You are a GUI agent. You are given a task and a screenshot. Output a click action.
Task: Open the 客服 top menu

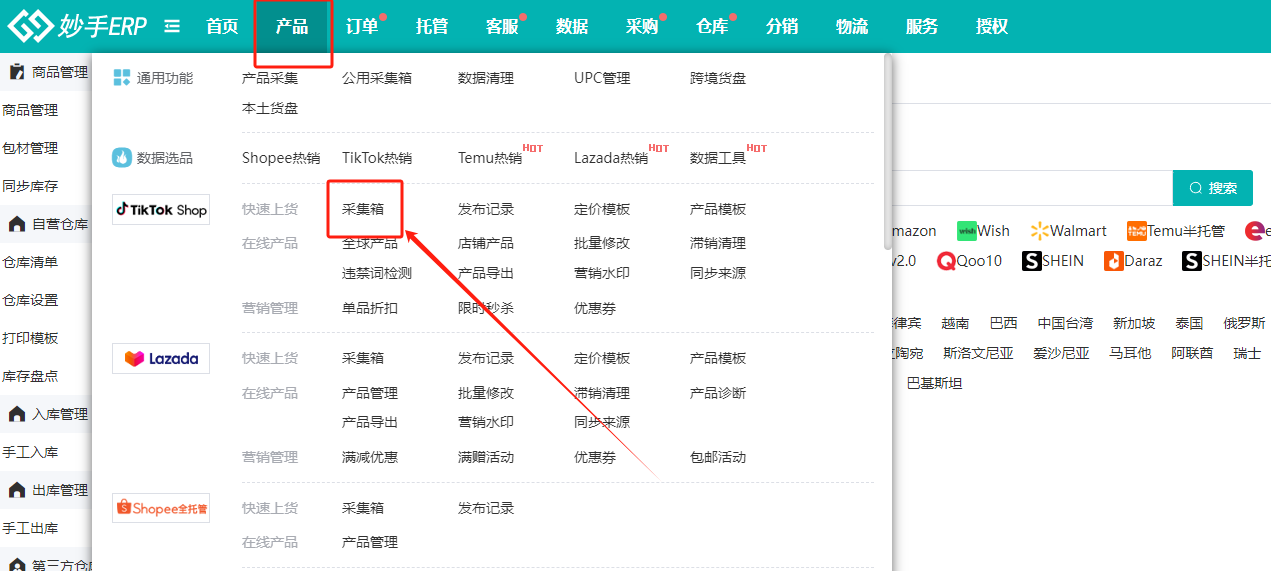tap(502, 27)
